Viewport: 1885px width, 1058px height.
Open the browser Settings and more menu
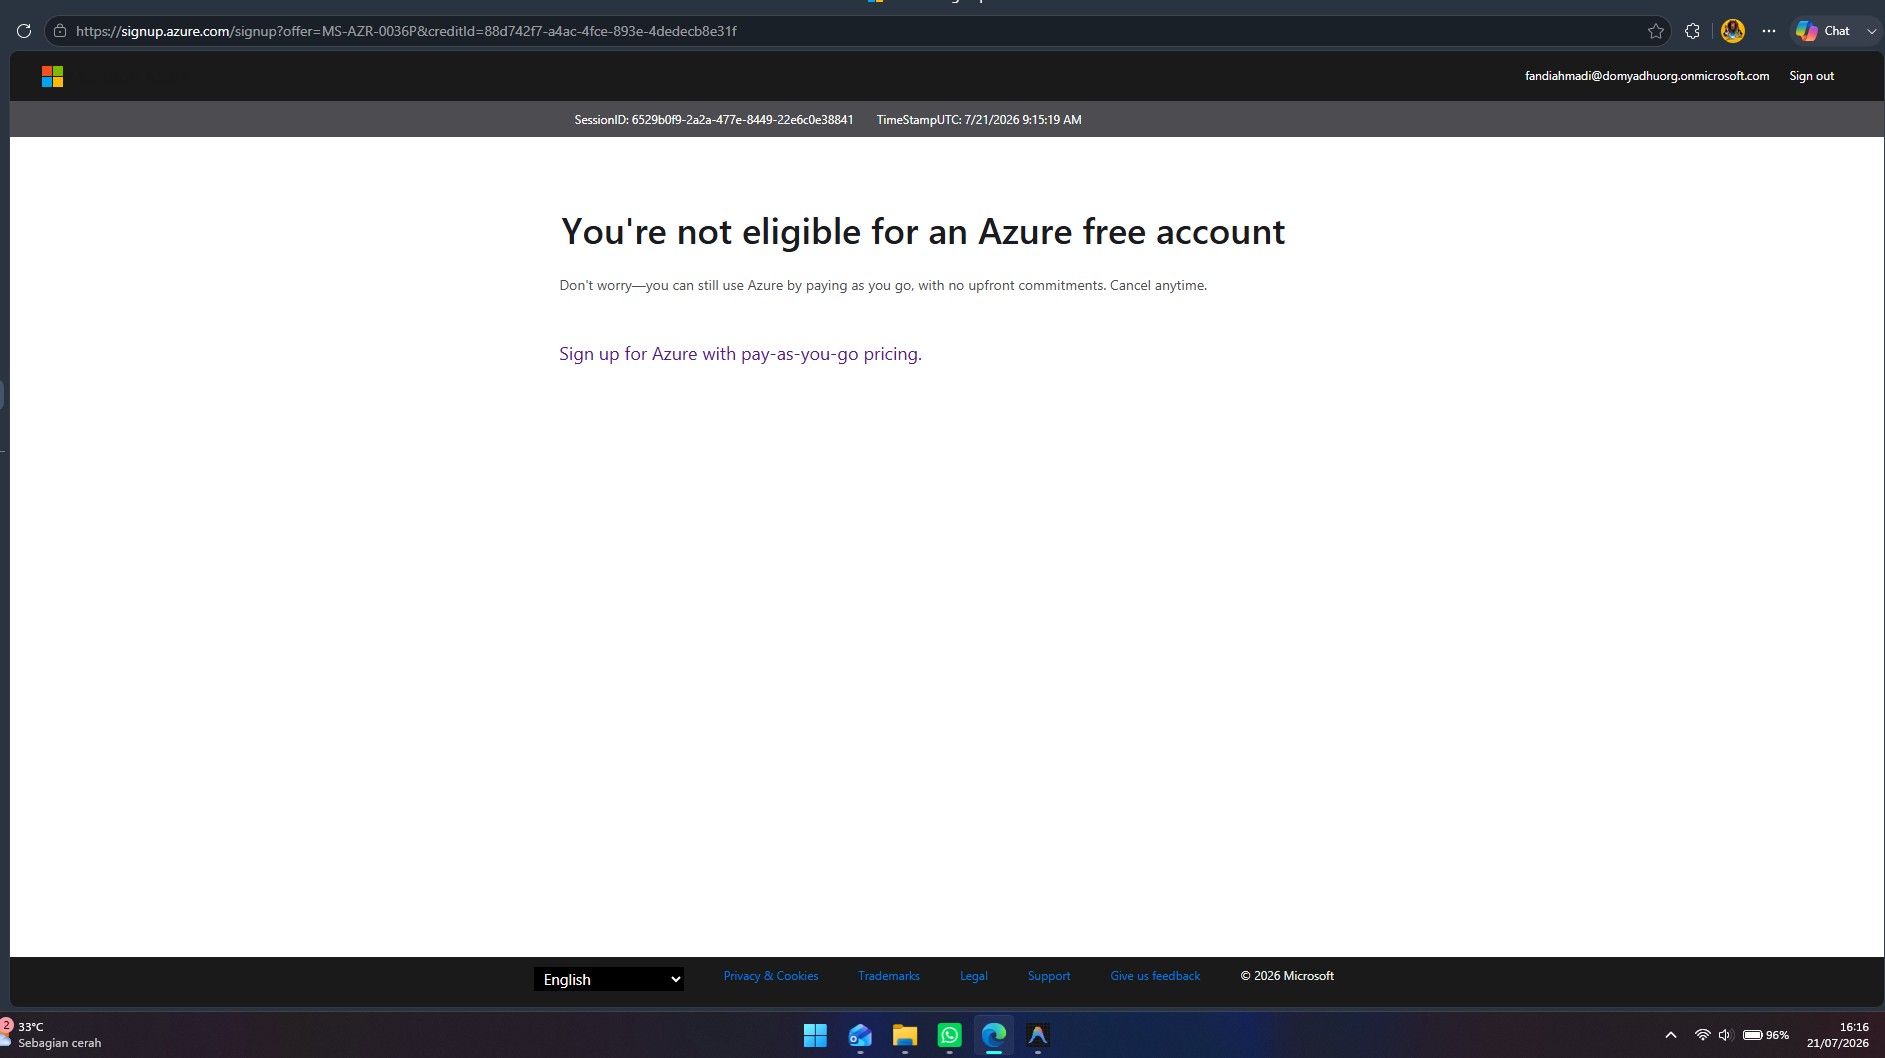[x=1769, y=31]
